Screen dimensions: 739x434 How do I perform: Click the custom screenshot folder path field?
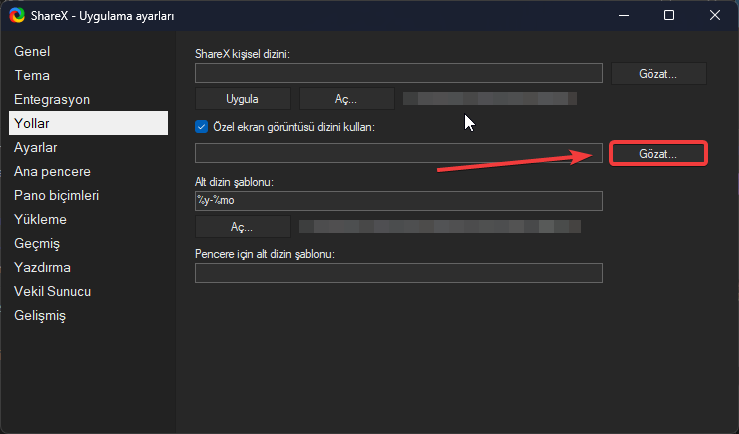(x=399, y=153)
